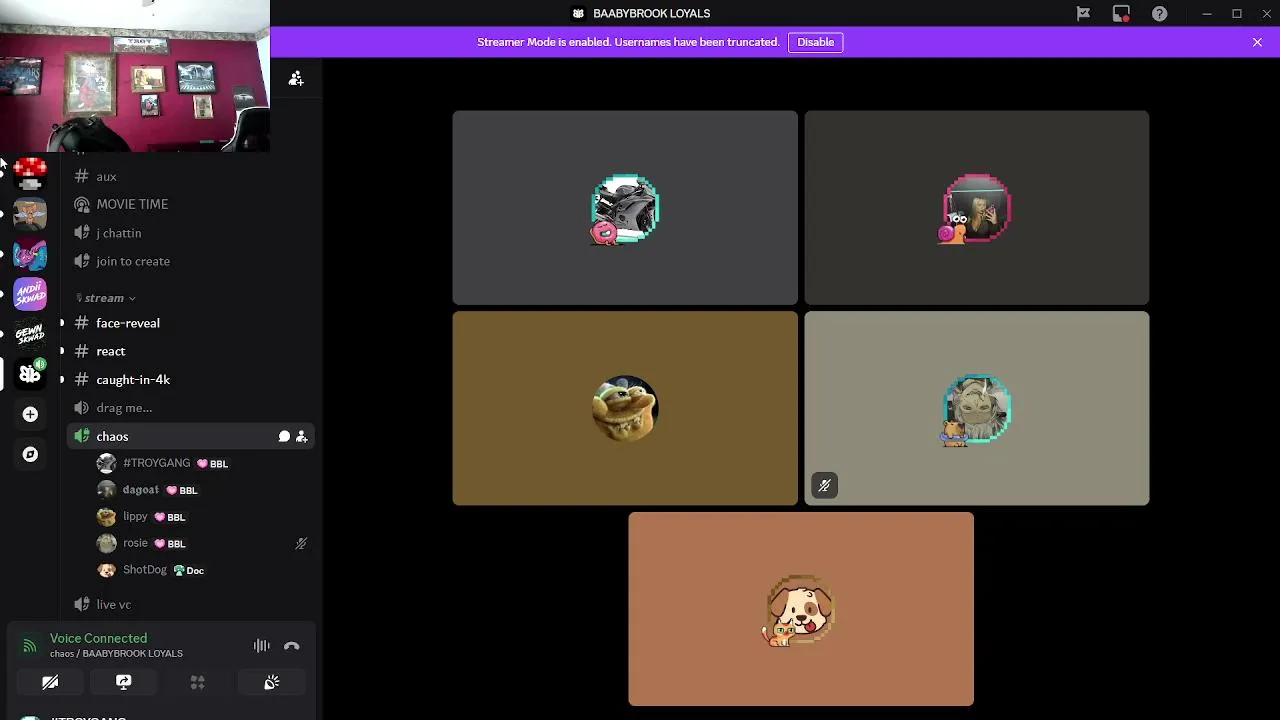Image resolution: width=1280 pixels, height=720 pixels.
Task: Click the Doc tag next to ShotDog
Action: pos(189,570)
